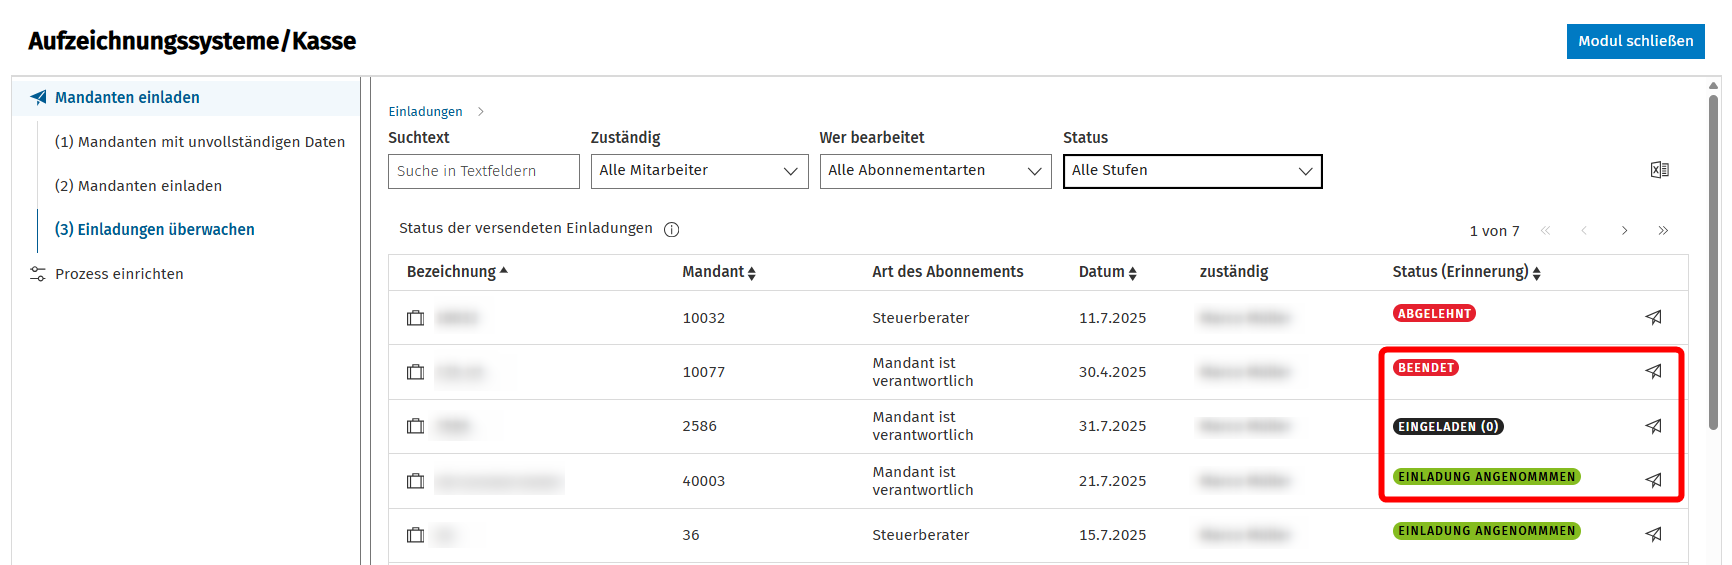Send reminder for Mandant 10077 row

(x=1654, y=371)
